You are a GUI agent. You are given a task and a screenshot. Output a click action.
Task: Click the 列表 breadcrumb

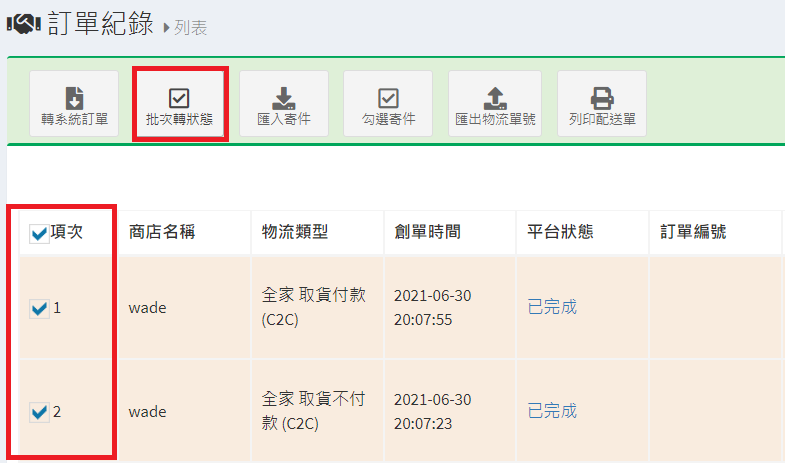190,28
